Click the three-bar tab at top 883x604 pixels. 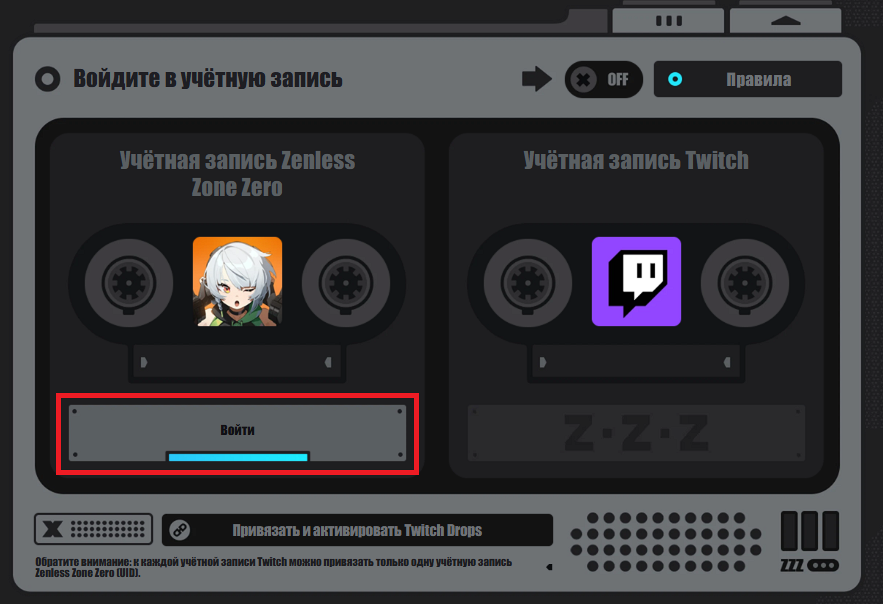coord(668,21)
